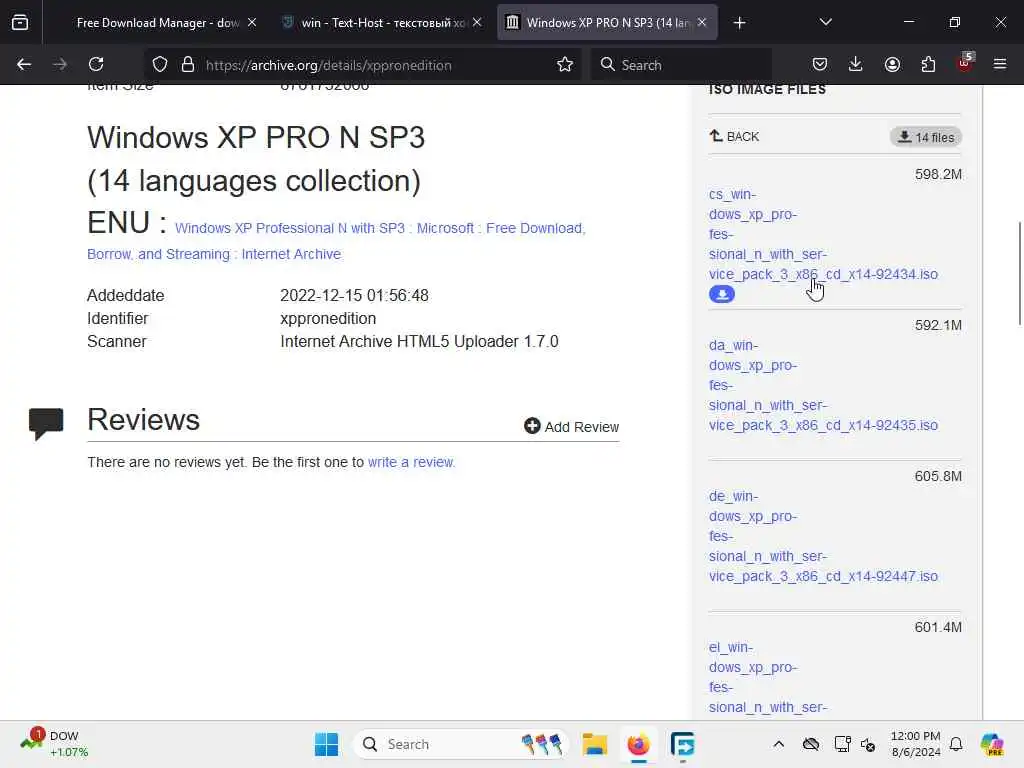Viewport: 1024px width, 768px height.
Task: Select the Internet Archive HTML5 Uploader 1.7.0 text
Action: [x=419, y=342]
